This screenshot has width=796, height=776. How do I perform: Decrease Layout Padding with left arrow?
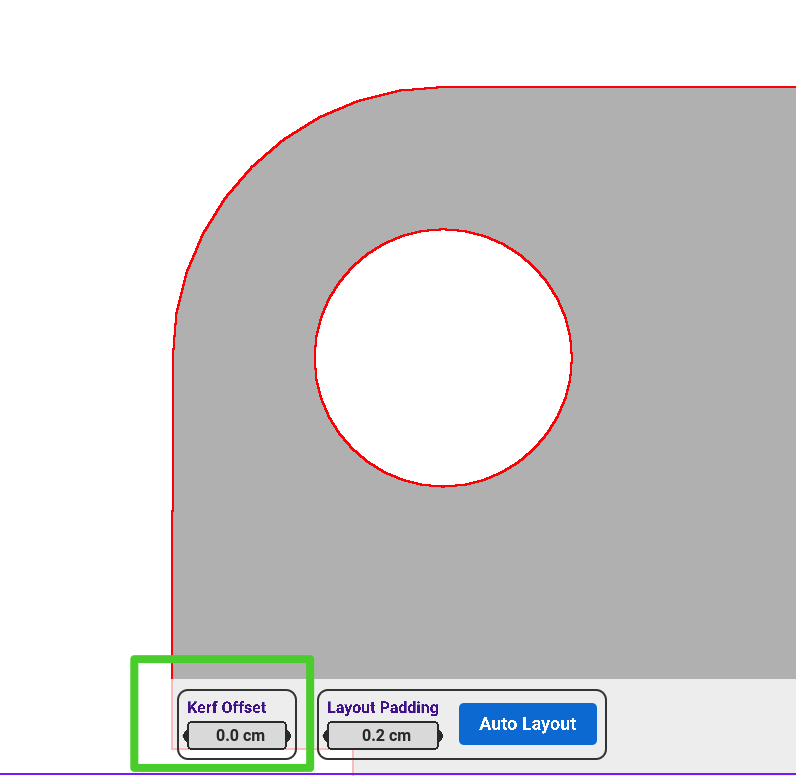325,736
